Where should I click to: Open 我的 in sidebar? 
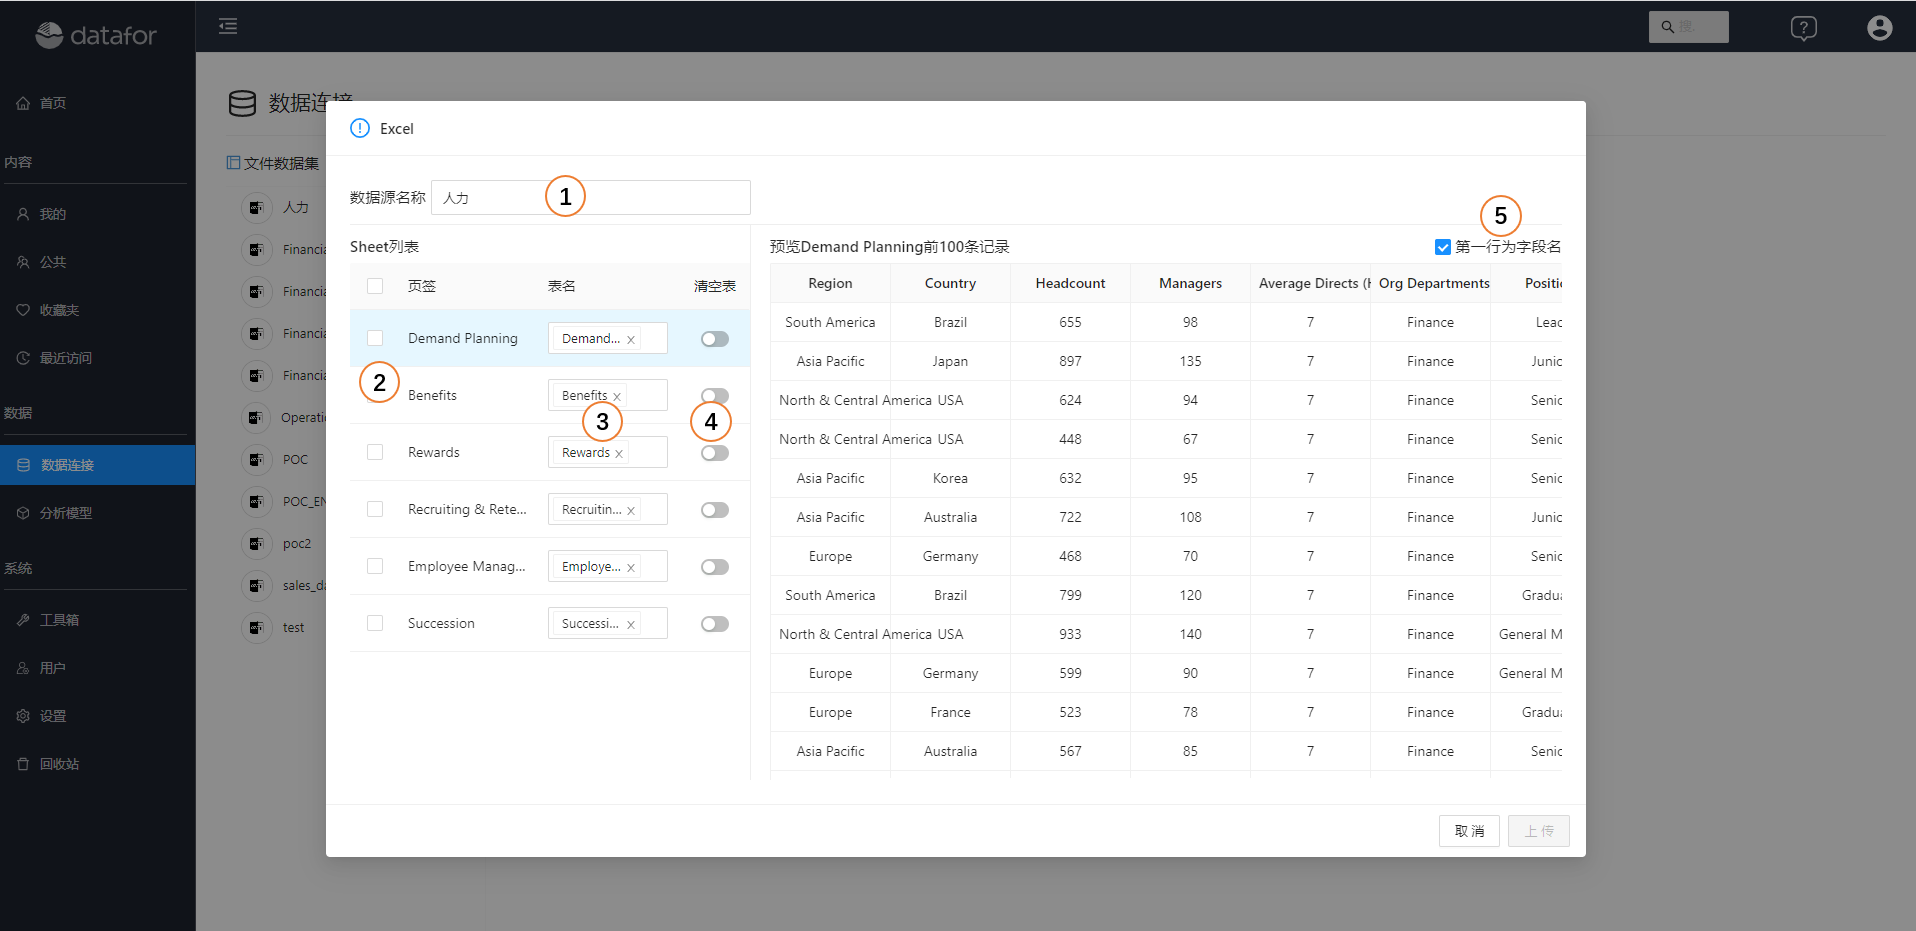(53, 214)
